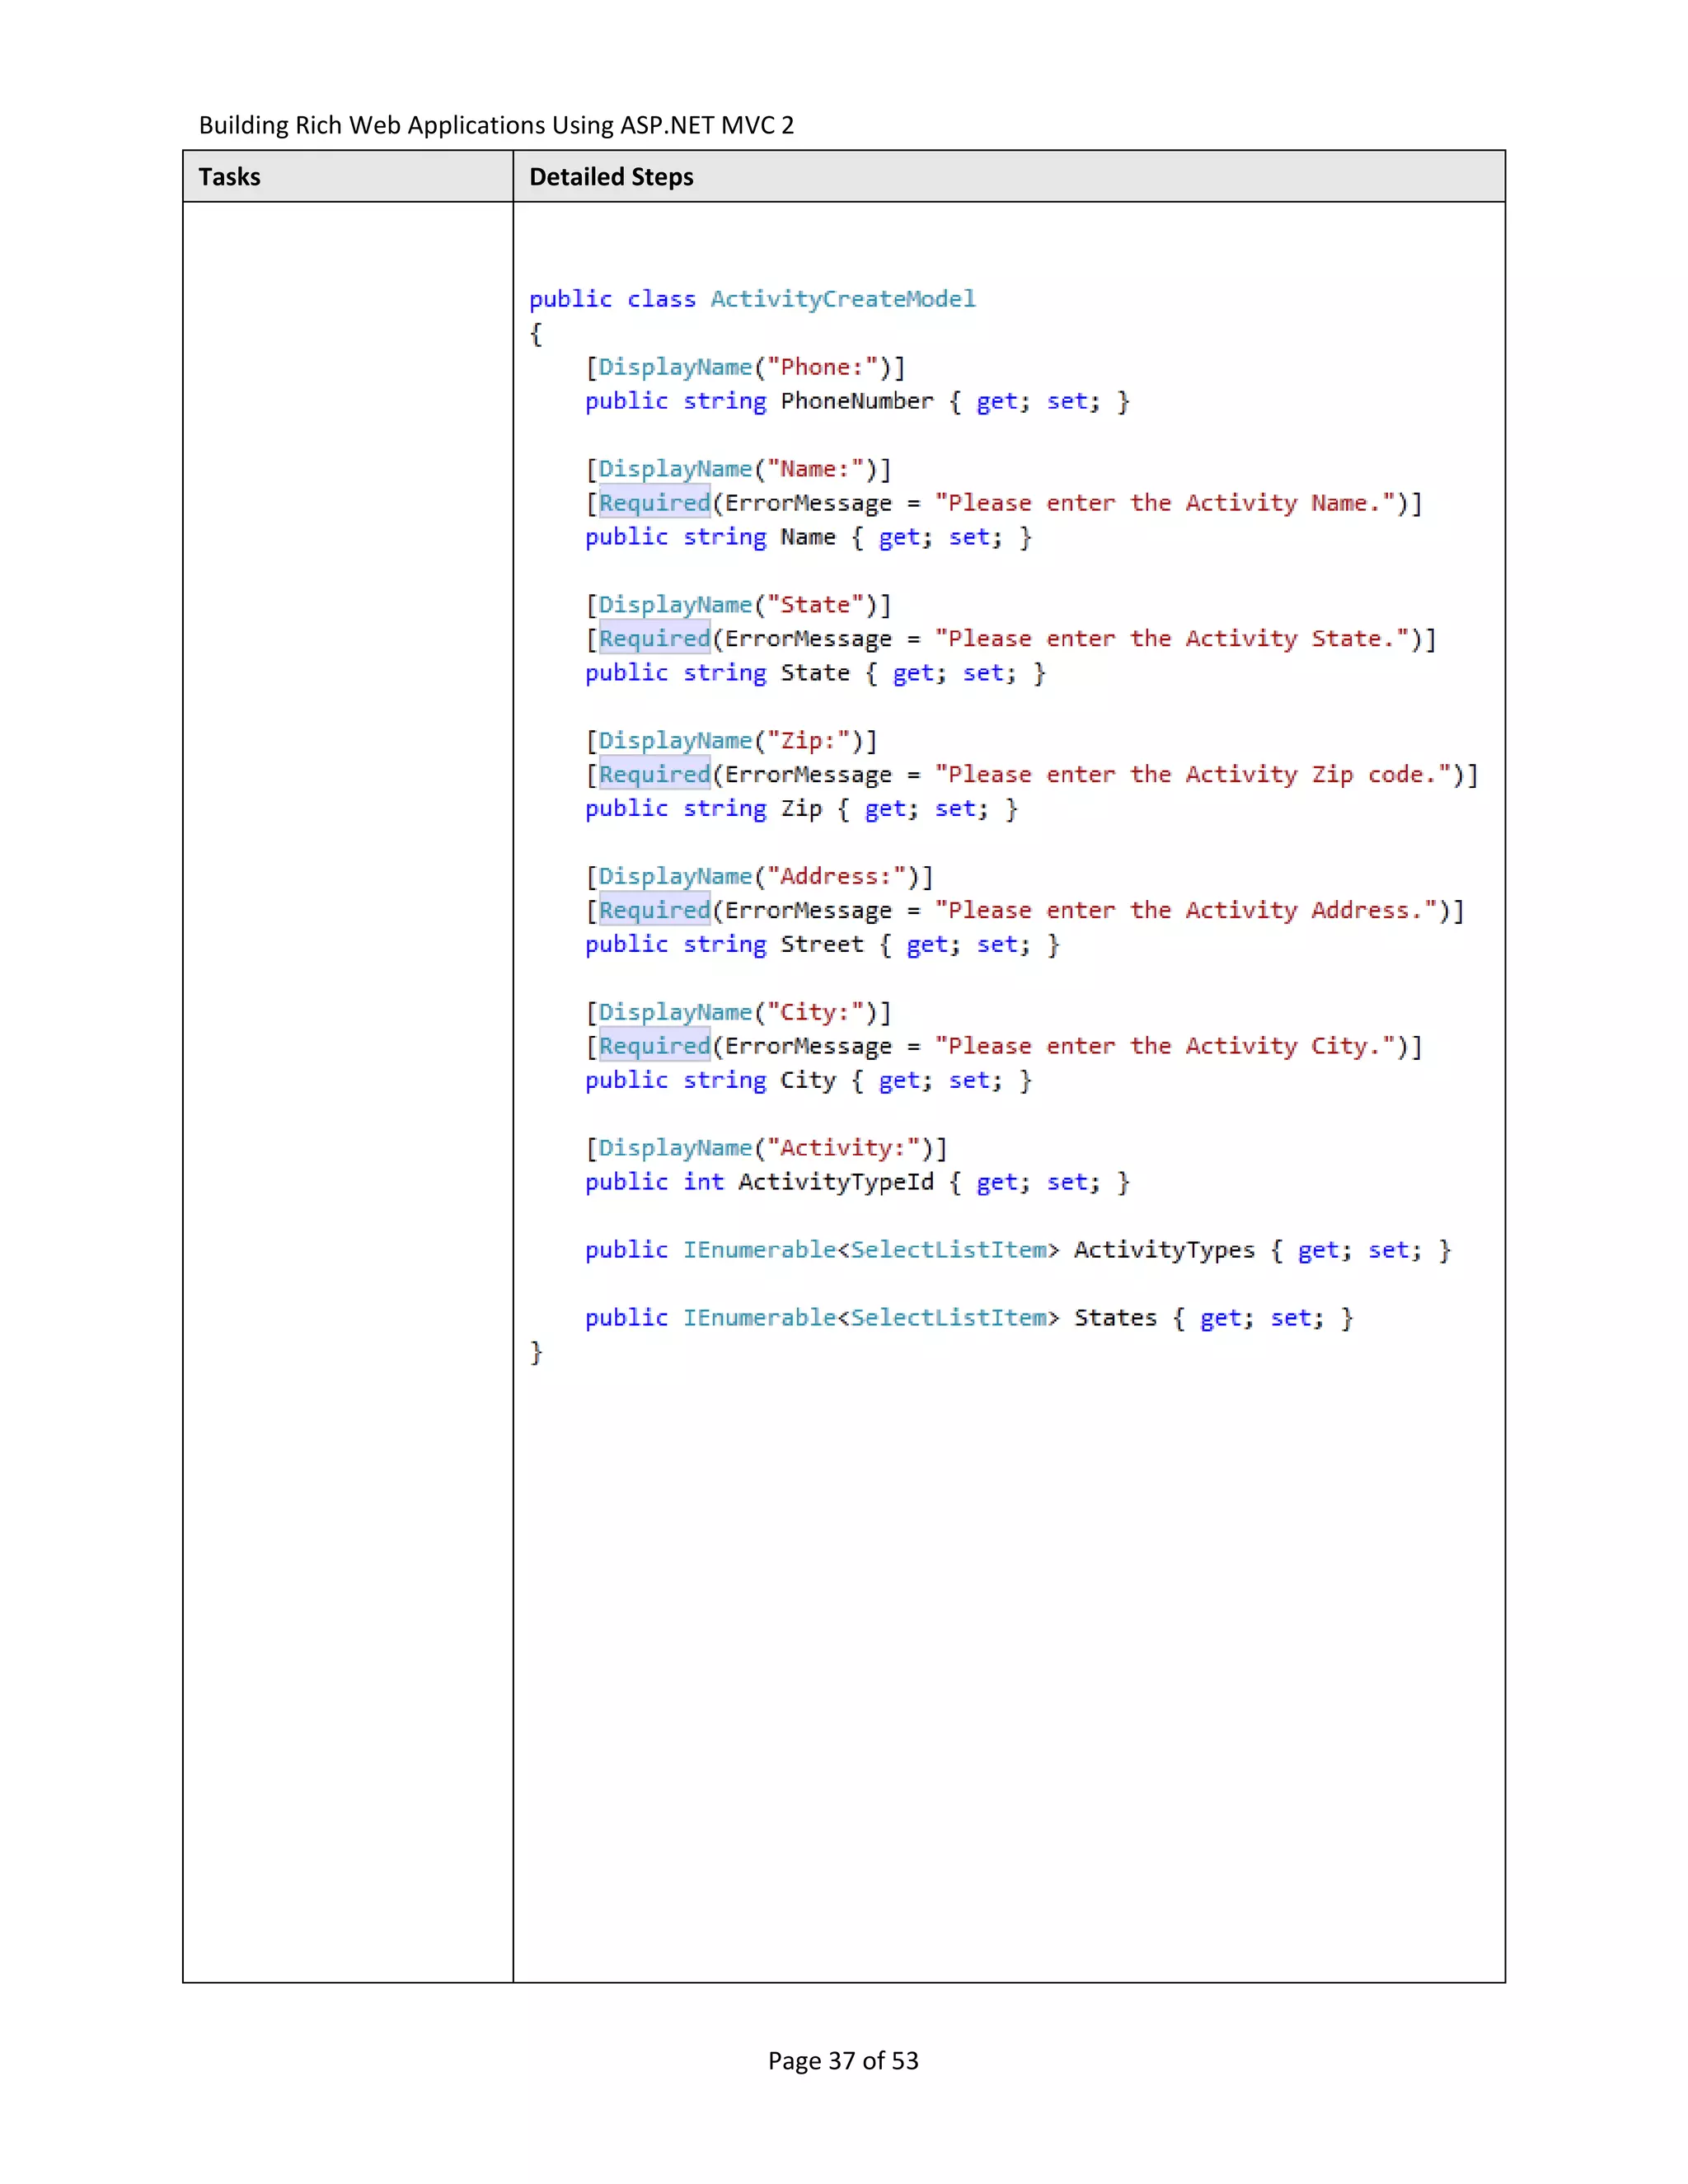Click the 'Please enter the Activity State.' line

click(x=1010, y=639)
